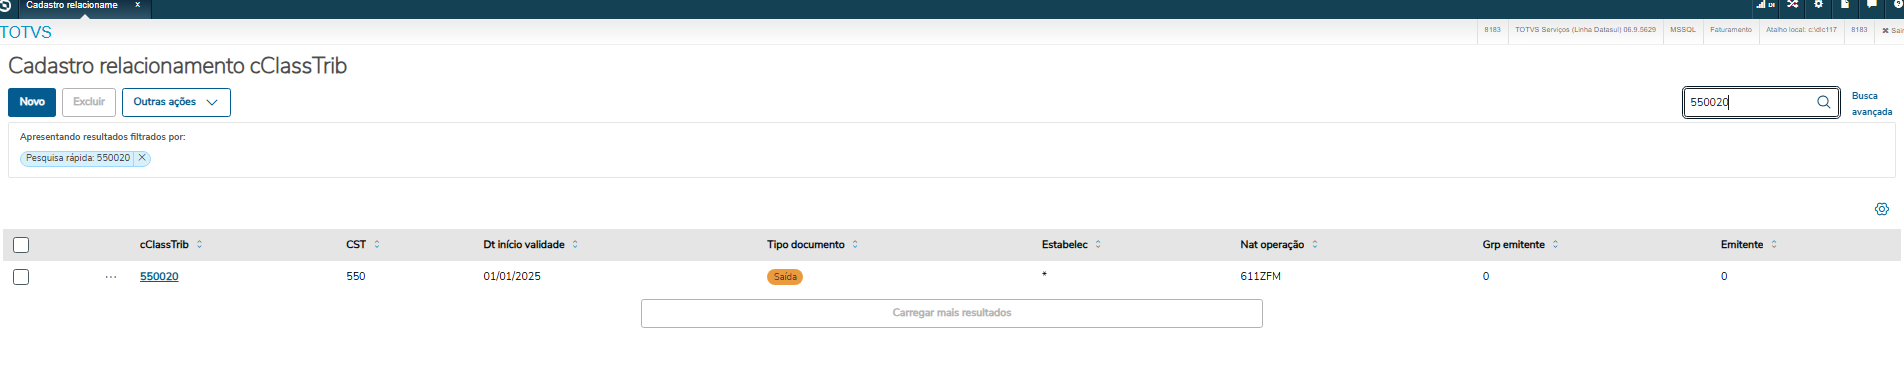Click the Grp emitente value 0
Screen dimensions: 1904x377
[1486, 277]
